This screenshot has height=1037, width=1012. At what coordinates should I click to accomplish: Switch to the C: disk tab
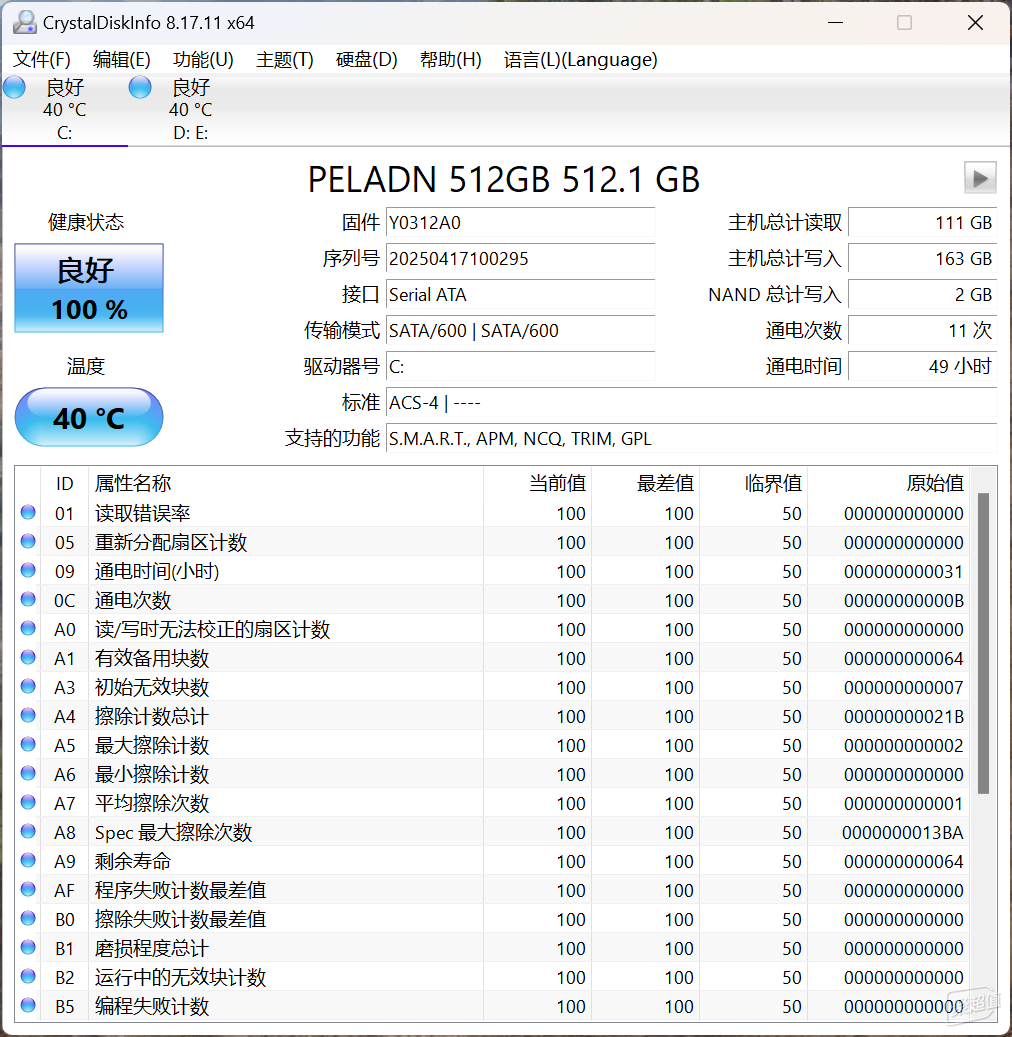click(65, 110)
